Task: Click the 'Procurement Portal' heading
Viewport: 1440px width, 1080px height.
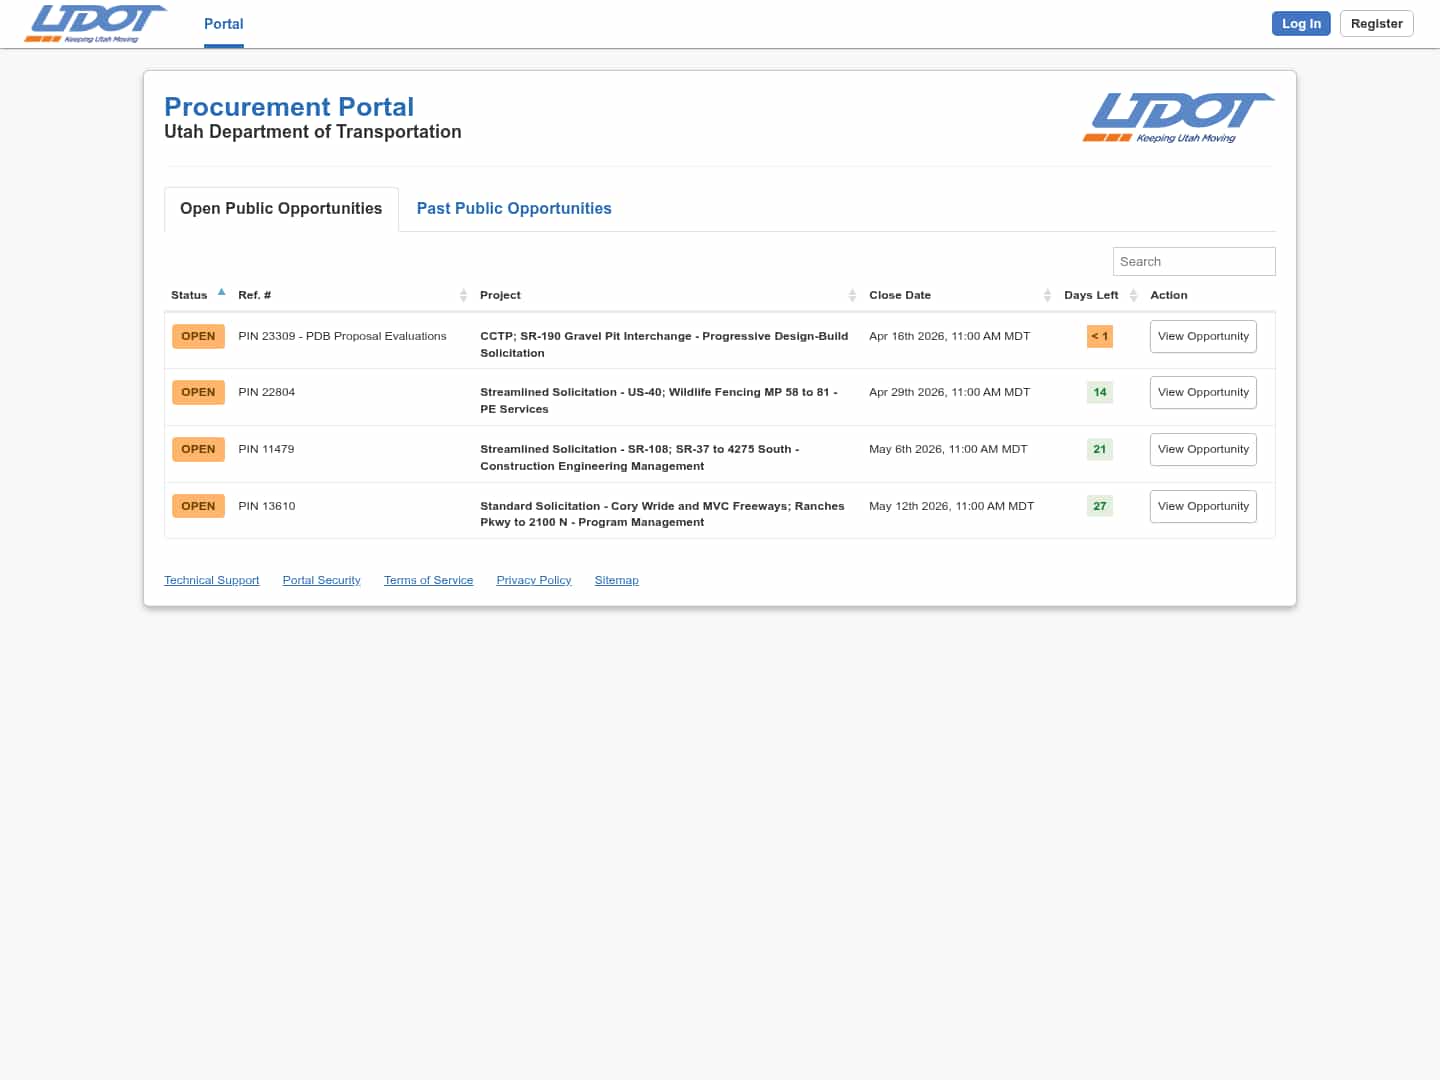Action: point(289,107)
